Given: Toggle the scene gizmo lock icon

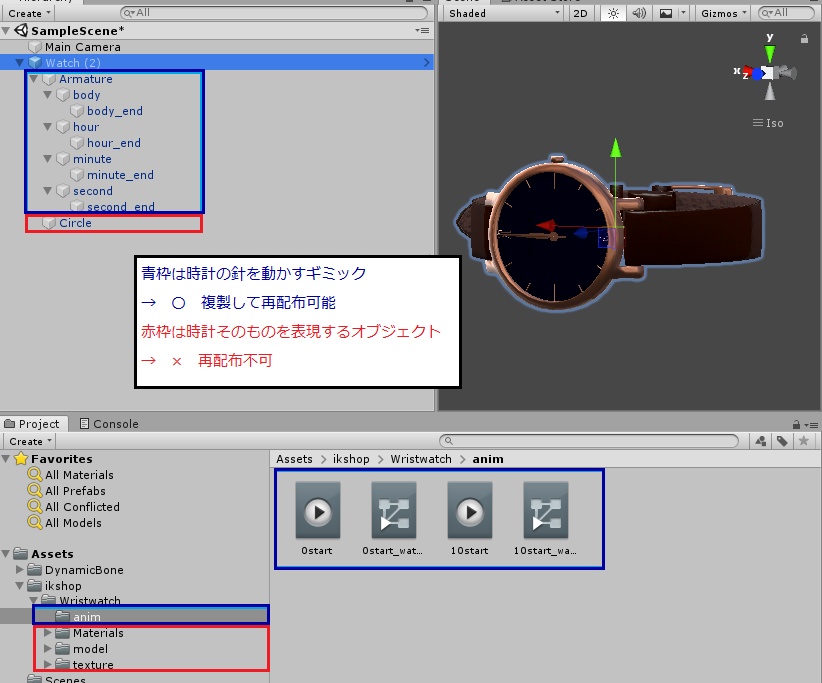Looking at the screenshot, I should (x=804, y=38).
